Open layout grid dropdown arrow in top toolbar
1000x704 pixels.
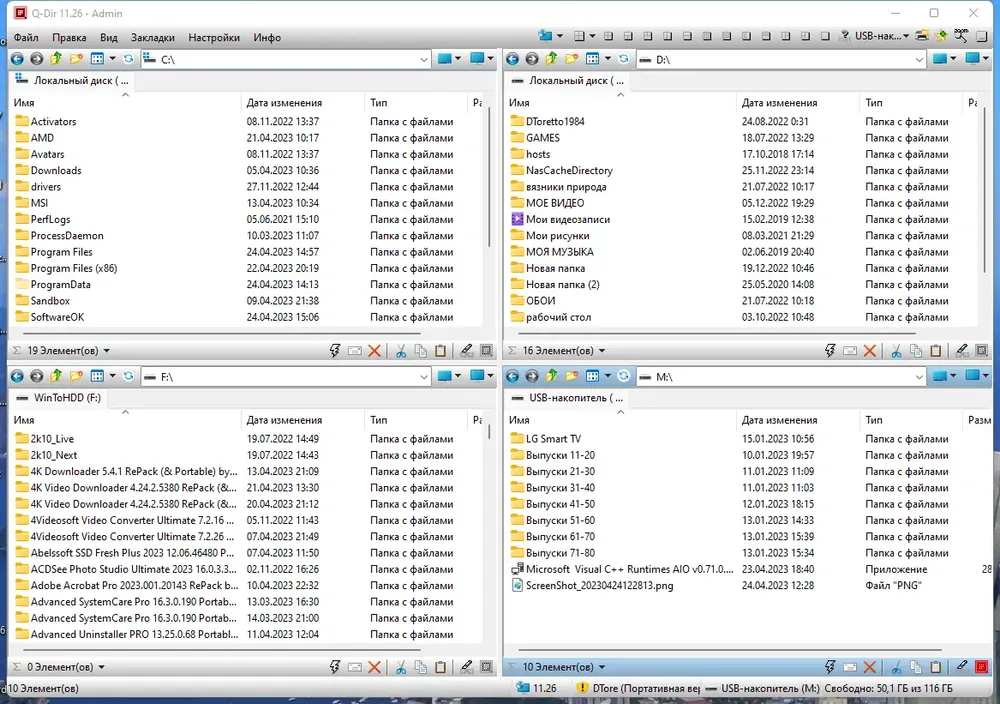(x=592, y=36)
